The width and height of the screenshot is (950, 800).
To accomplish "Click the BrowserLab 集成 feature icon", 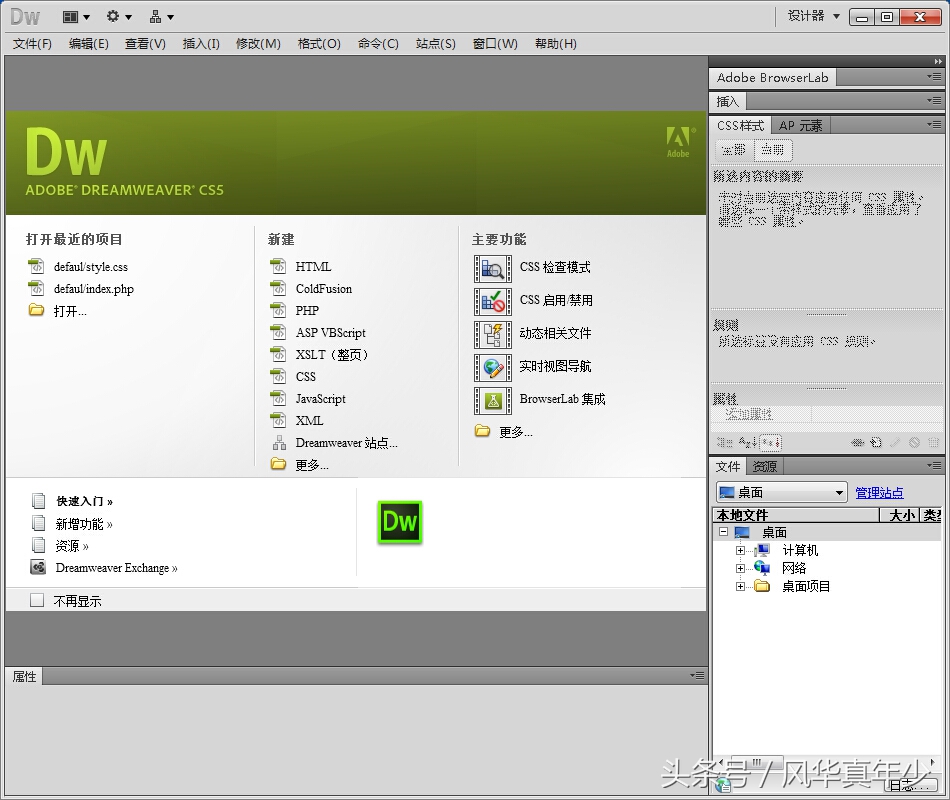I will [x=493, y=401].
